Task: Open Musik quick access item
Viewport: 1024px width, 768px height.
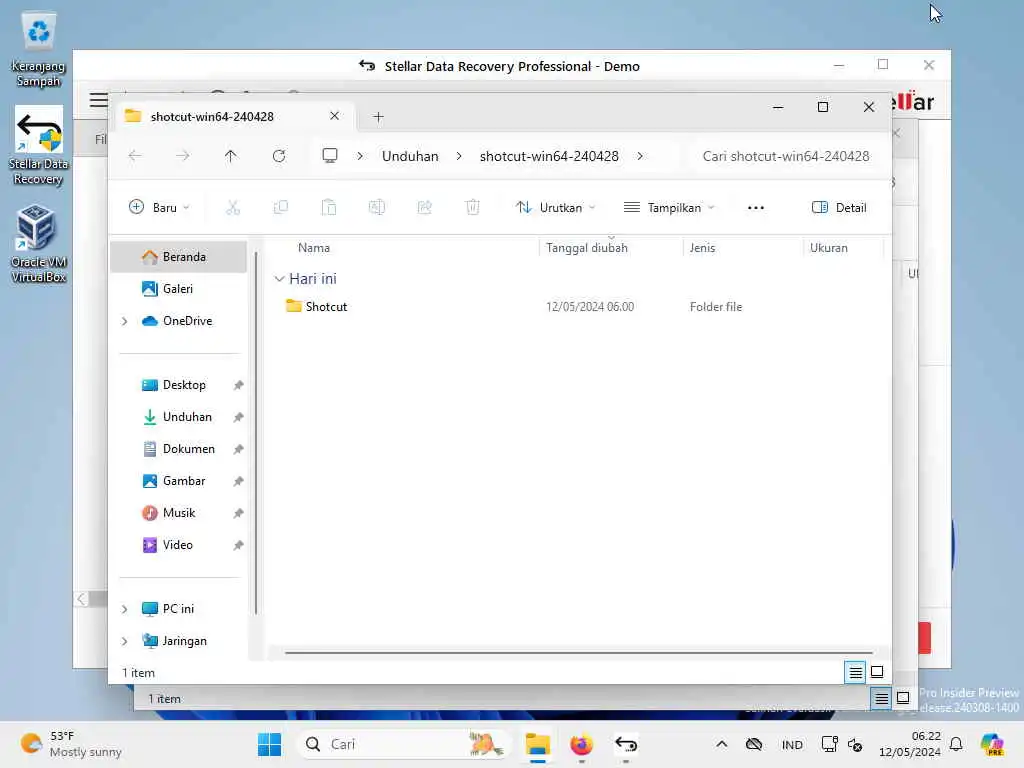Action: click(x=179, y=513)
